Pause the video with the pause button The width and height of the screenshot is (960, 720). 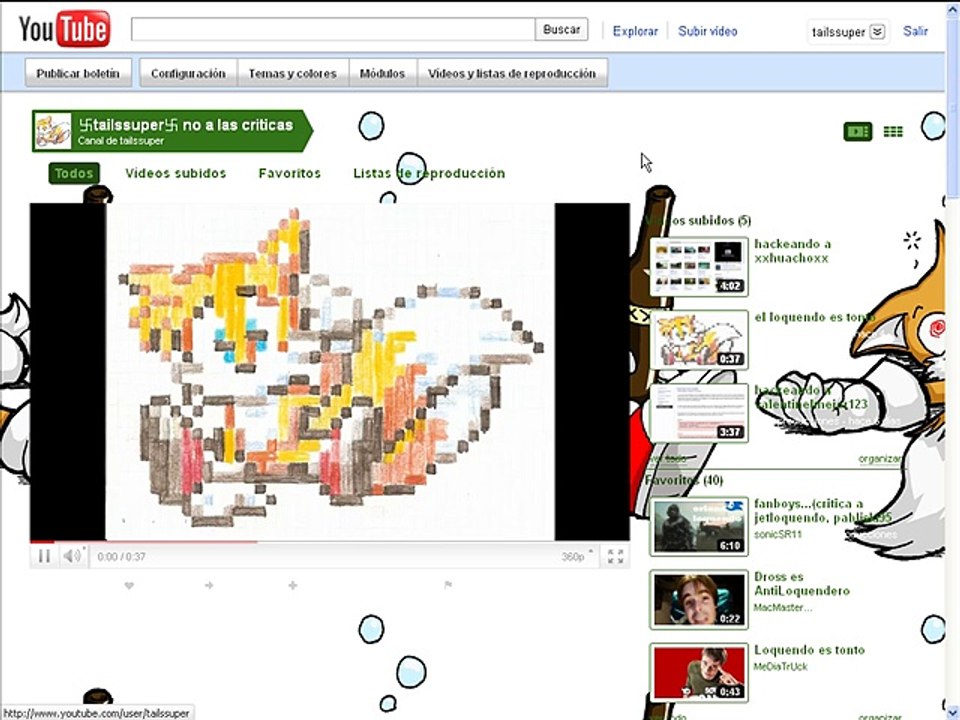coord(44,556)
